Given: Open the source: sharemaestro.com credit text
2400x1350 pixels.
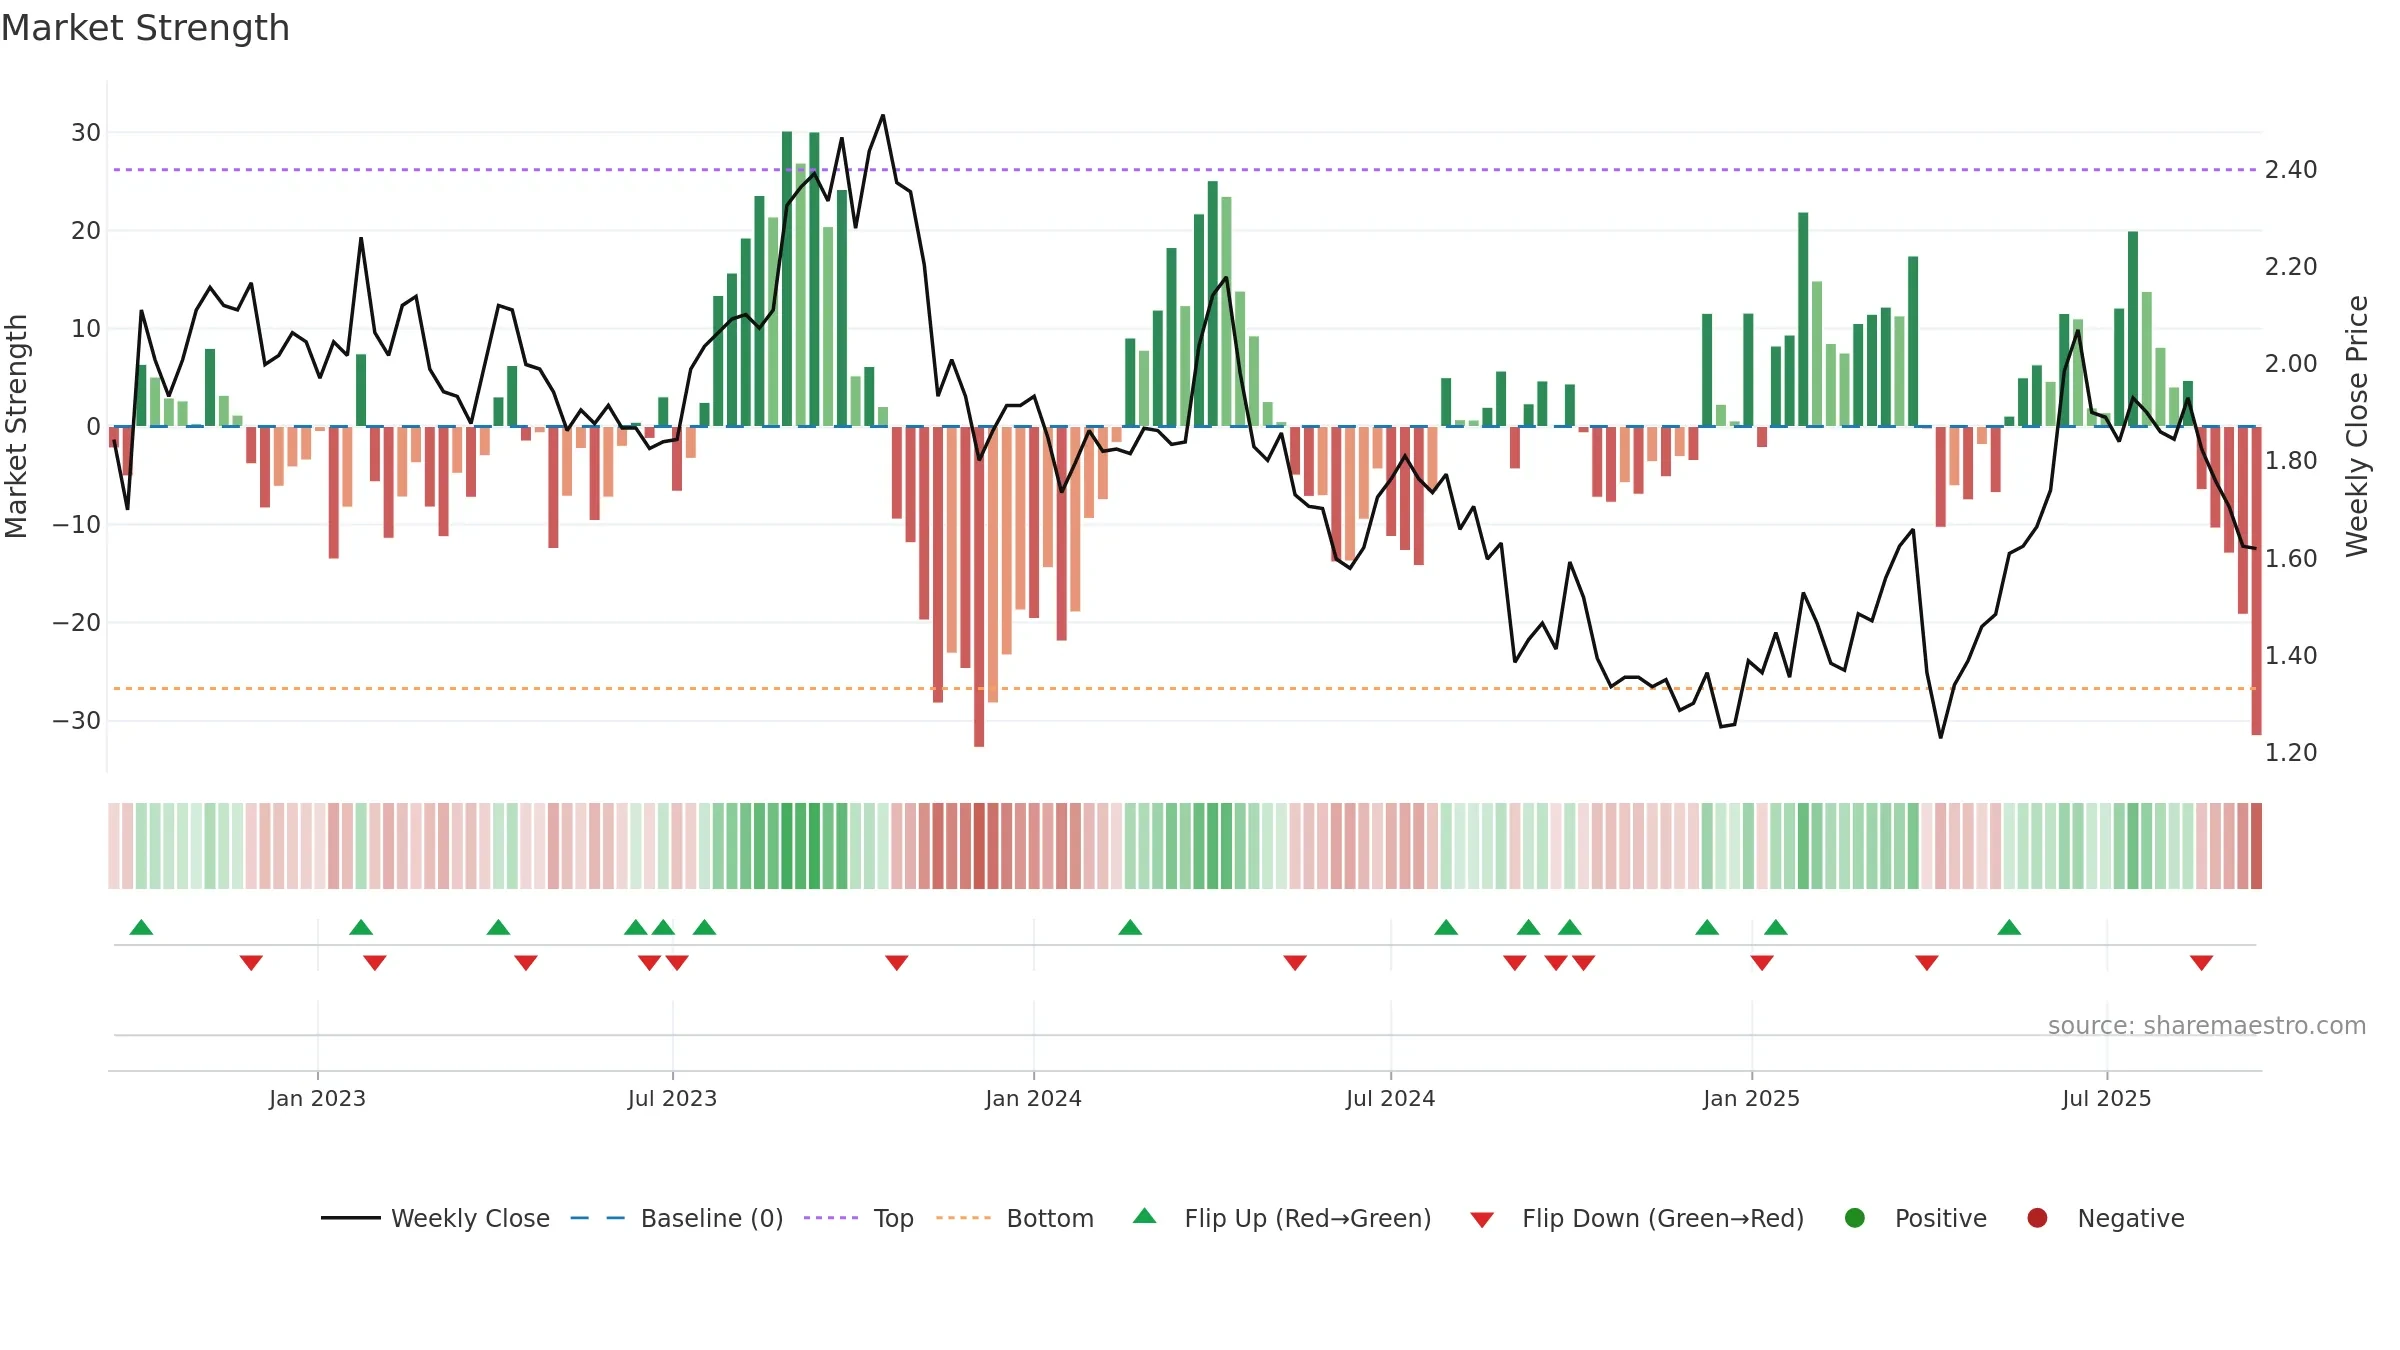Looking at the screenshot, I should pyautogui.click(x=2207, y=1025).
